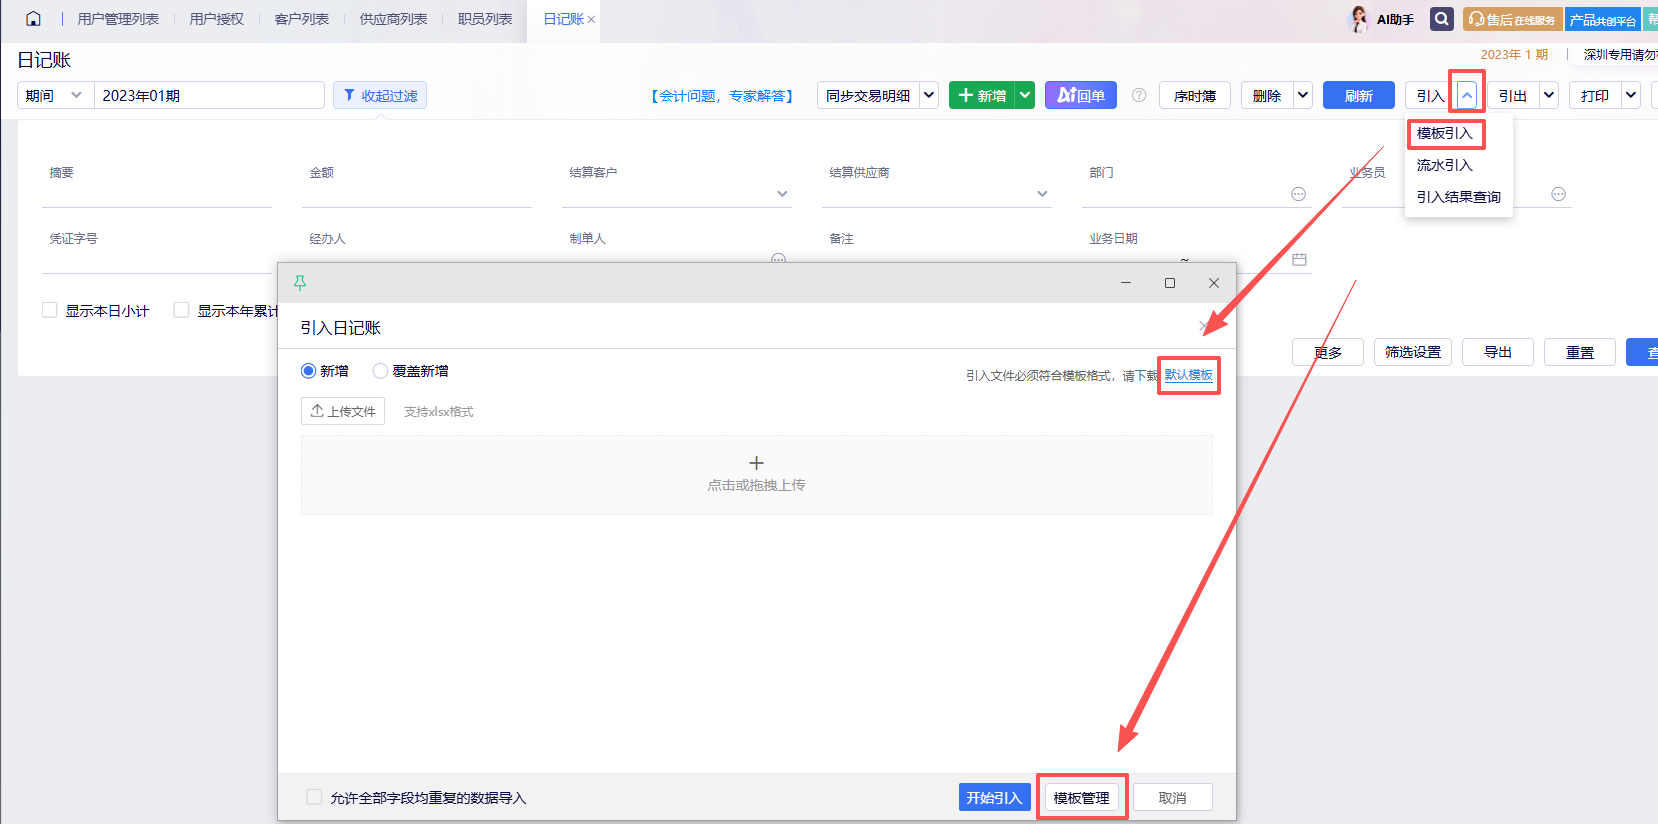
Task: Click the 重置 button
Action: [1580, 352]
